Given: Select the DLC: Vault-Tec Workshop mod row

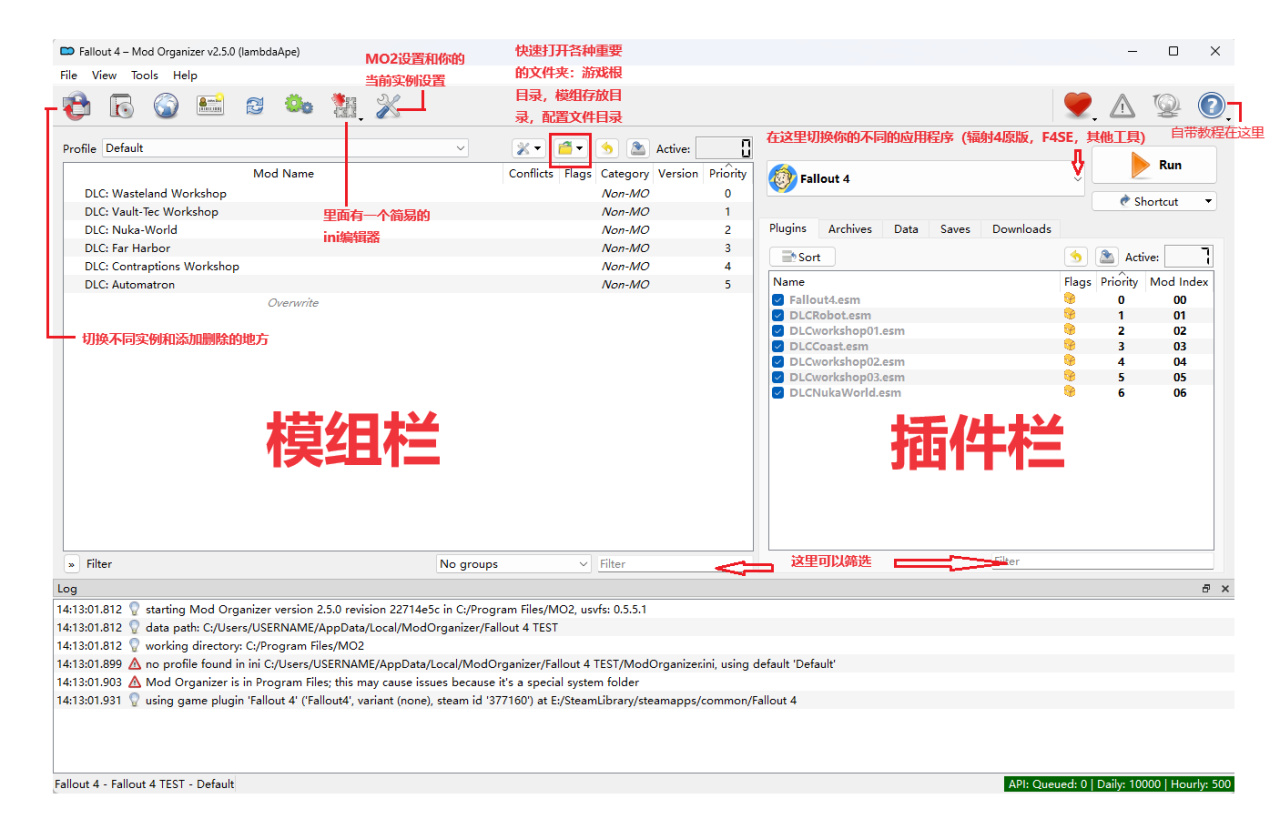Looking at the screenshot, I should pyautogui.click(x=408, y=212).
